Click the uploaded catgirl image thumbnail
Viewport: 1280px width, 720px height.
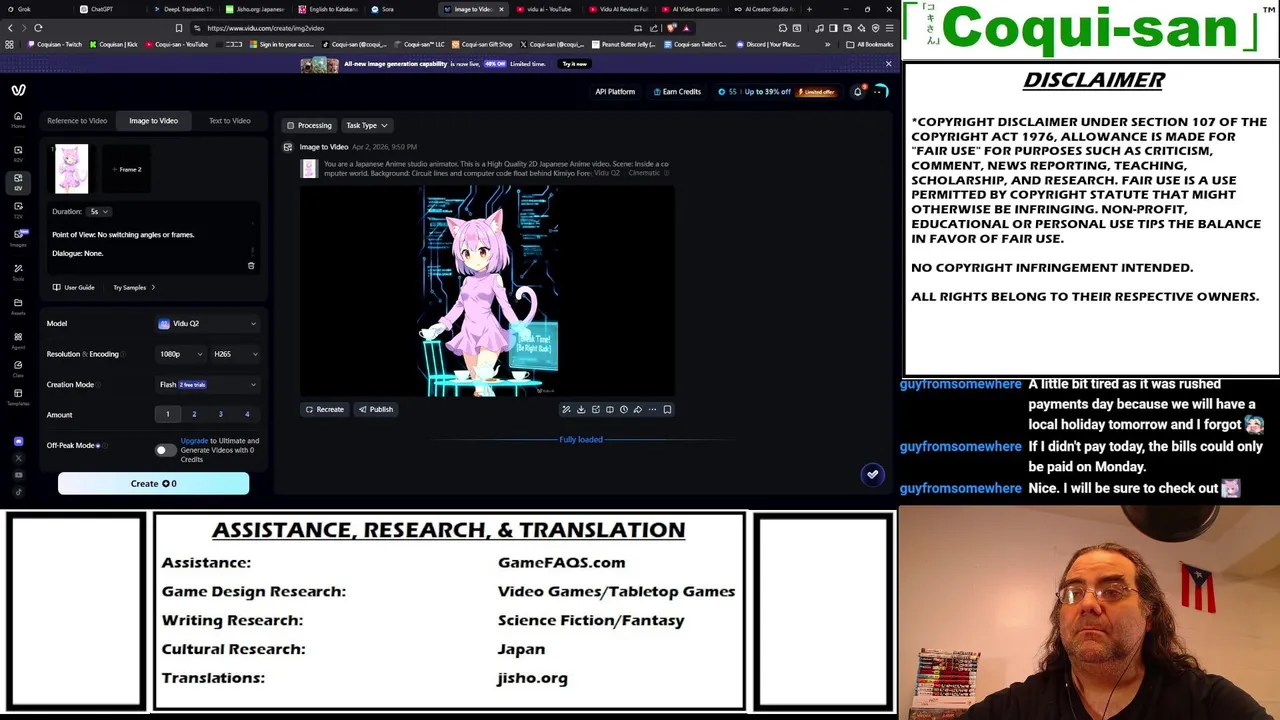[72, 169]
